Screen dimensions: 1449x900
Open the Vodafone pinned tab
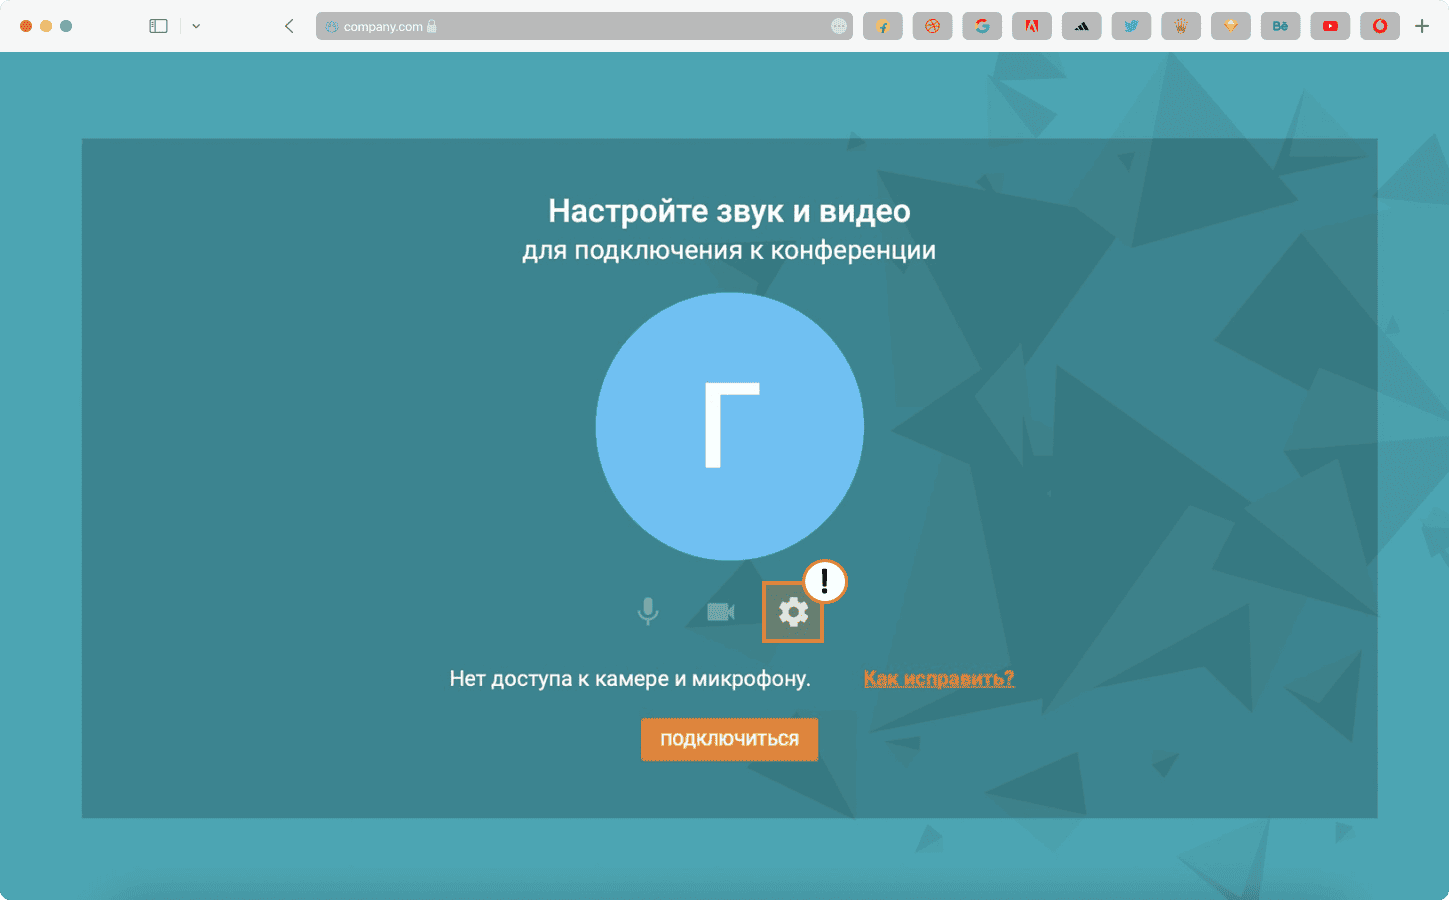1380,26
